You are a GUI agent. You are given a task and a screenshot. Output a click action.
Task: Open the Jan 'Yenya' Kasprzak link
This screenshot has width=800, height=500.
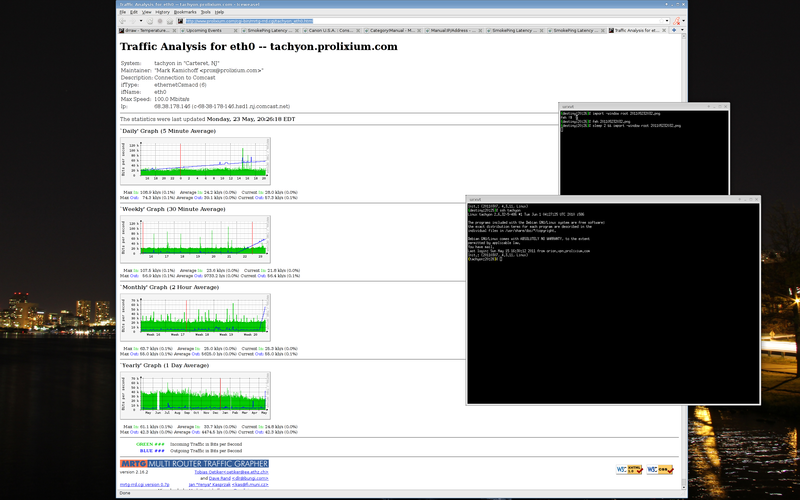tap(210, 485)
